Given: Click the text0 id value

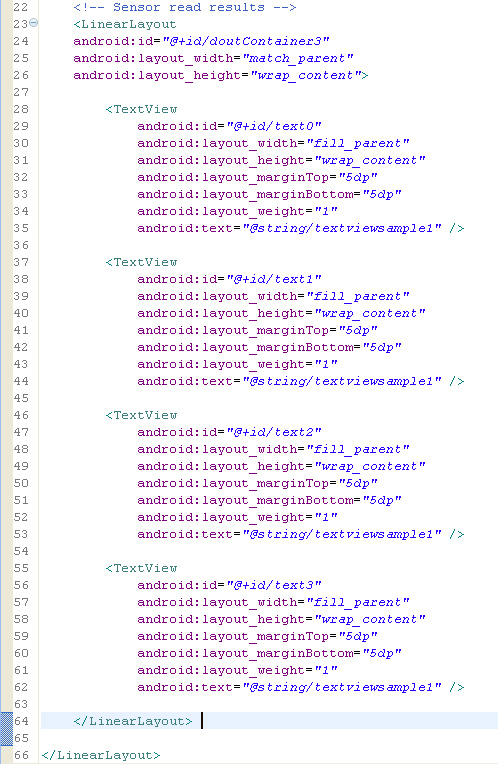Looking at the screenshot, I should pos(274,126).
